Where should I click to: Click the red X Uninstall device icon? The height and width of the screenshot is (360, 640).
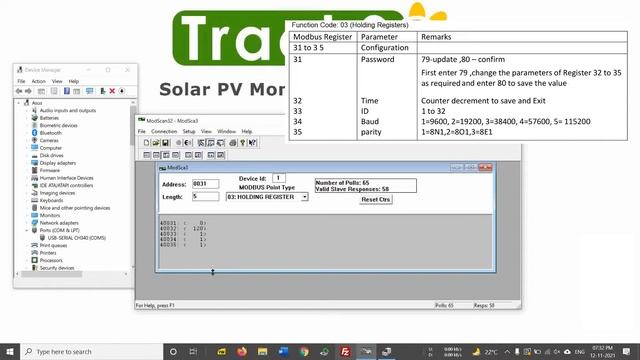point(112,91)
